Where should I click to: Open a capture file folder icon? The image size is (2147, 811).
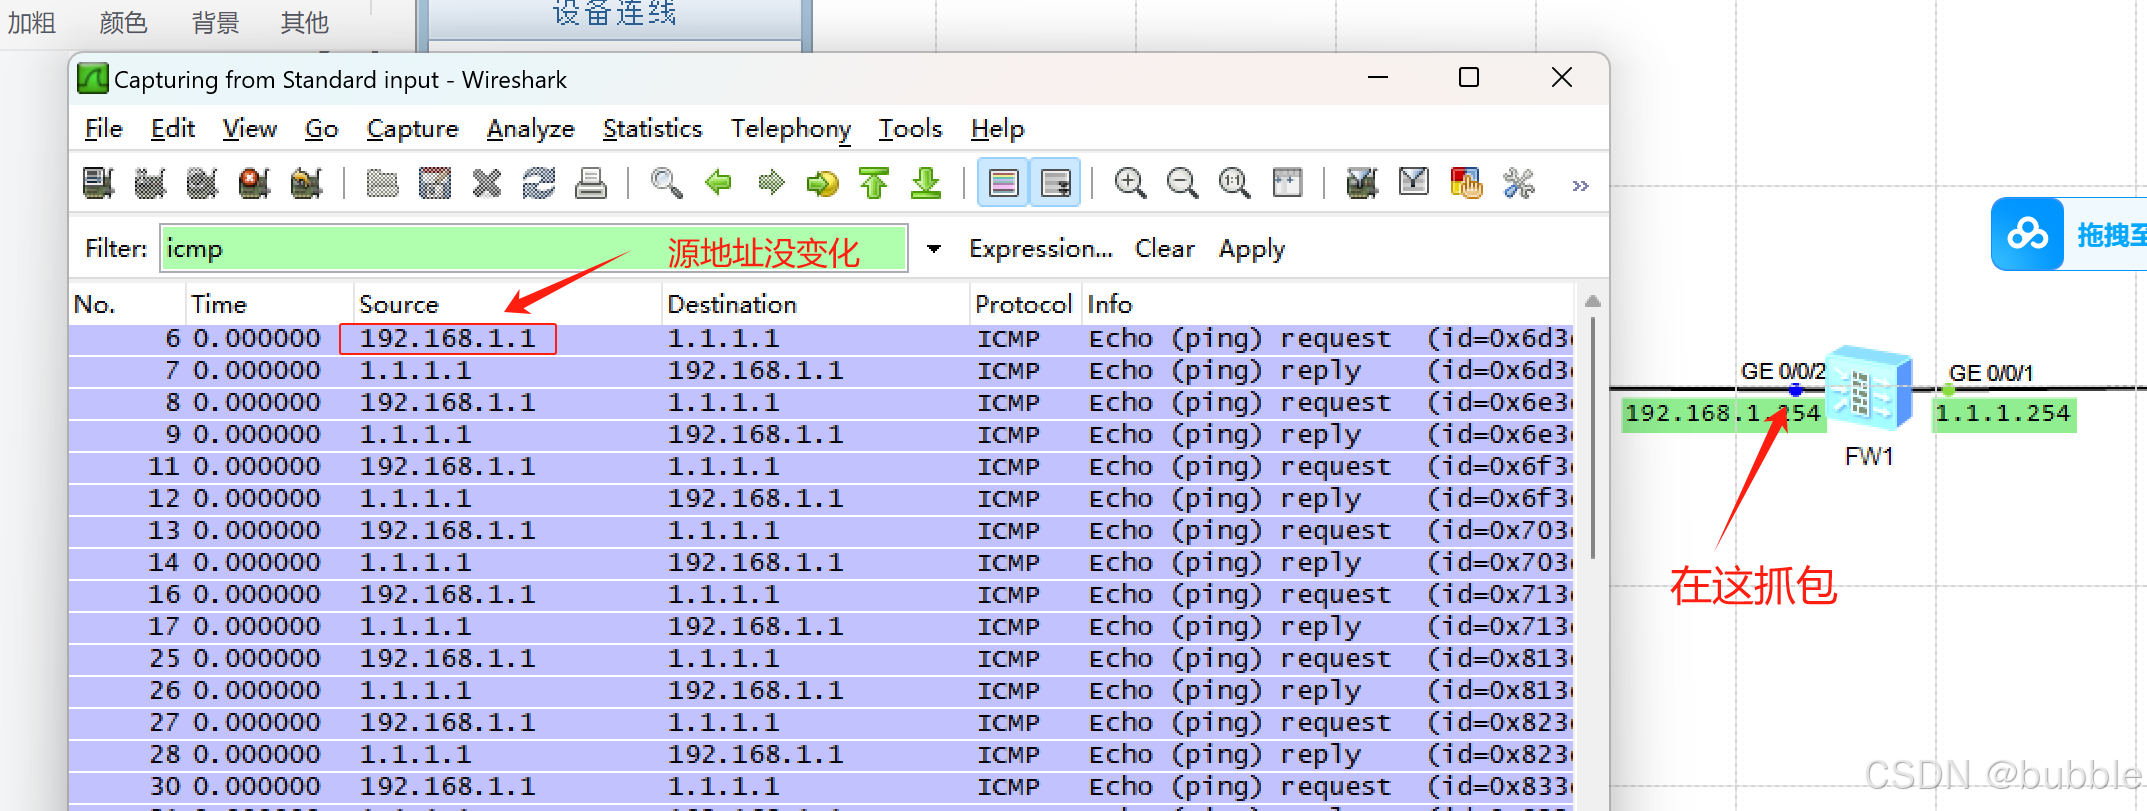382,183
